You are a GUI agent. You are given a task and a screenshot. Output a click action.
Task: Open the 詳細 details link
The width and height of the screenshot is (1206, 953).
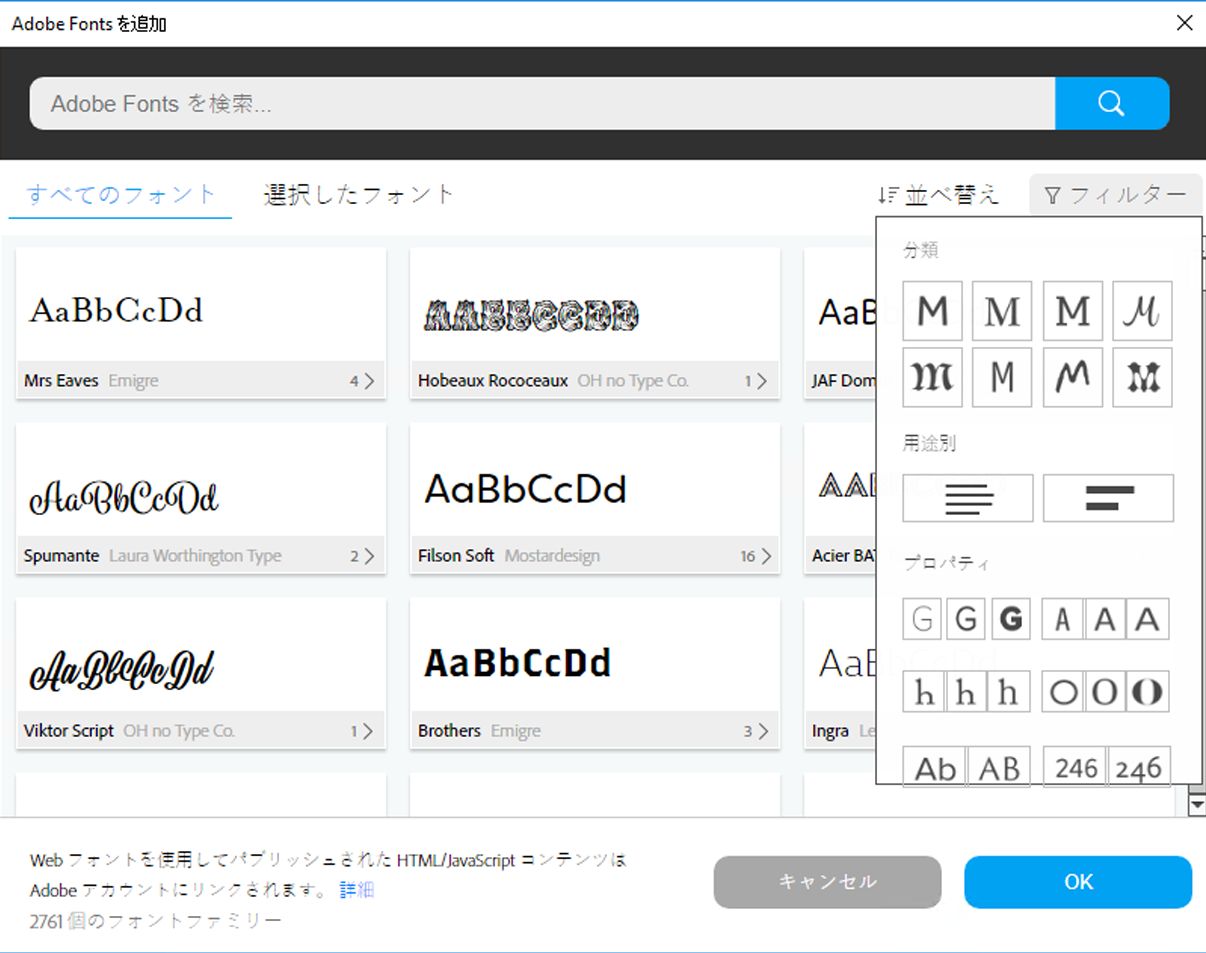[357, 890]
